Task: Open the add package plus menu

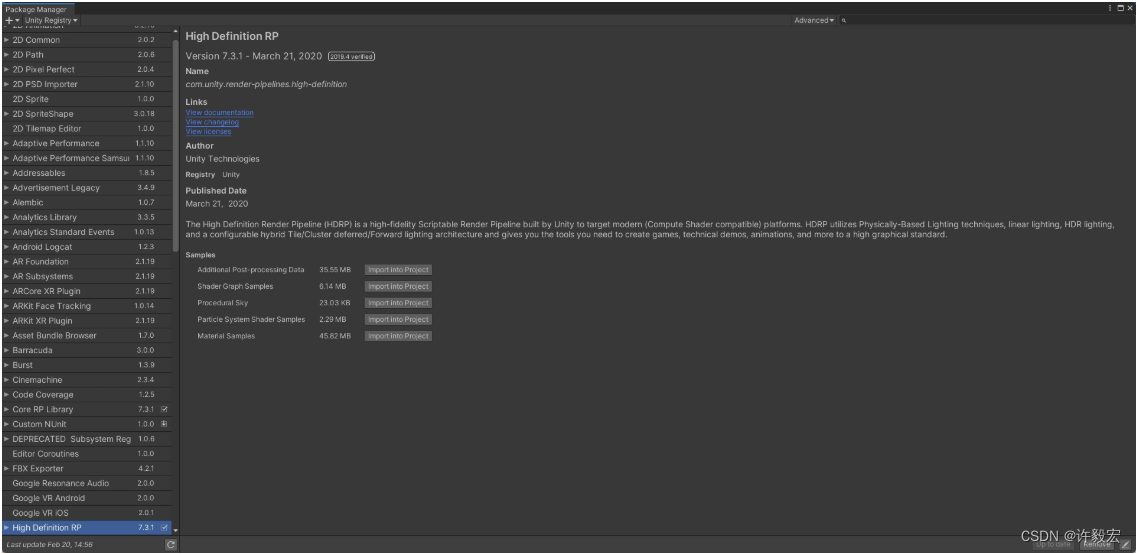Action: [x=12, y=20]
